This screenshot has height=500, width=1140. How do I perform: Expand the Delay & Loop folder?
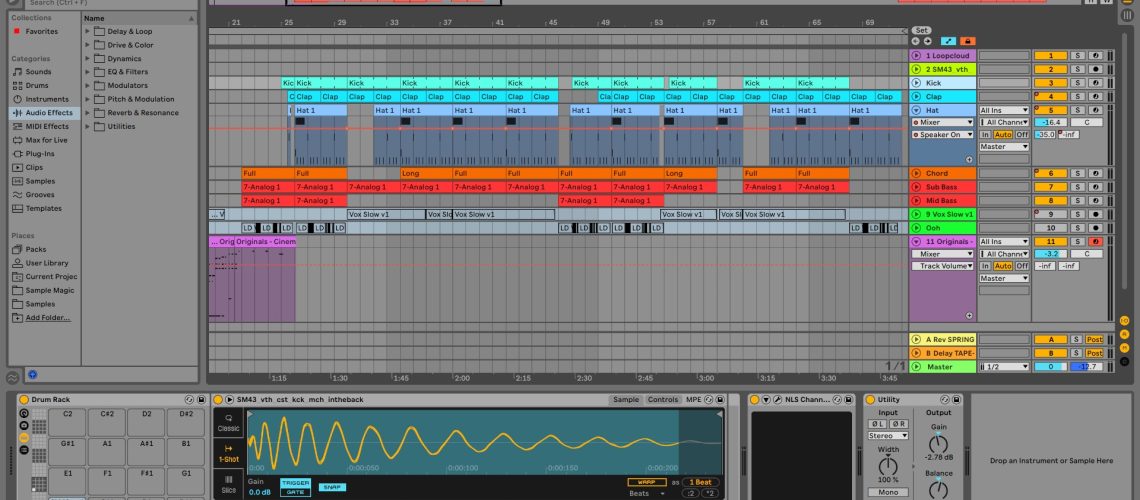pyautogui.click(x=87, y=31)
